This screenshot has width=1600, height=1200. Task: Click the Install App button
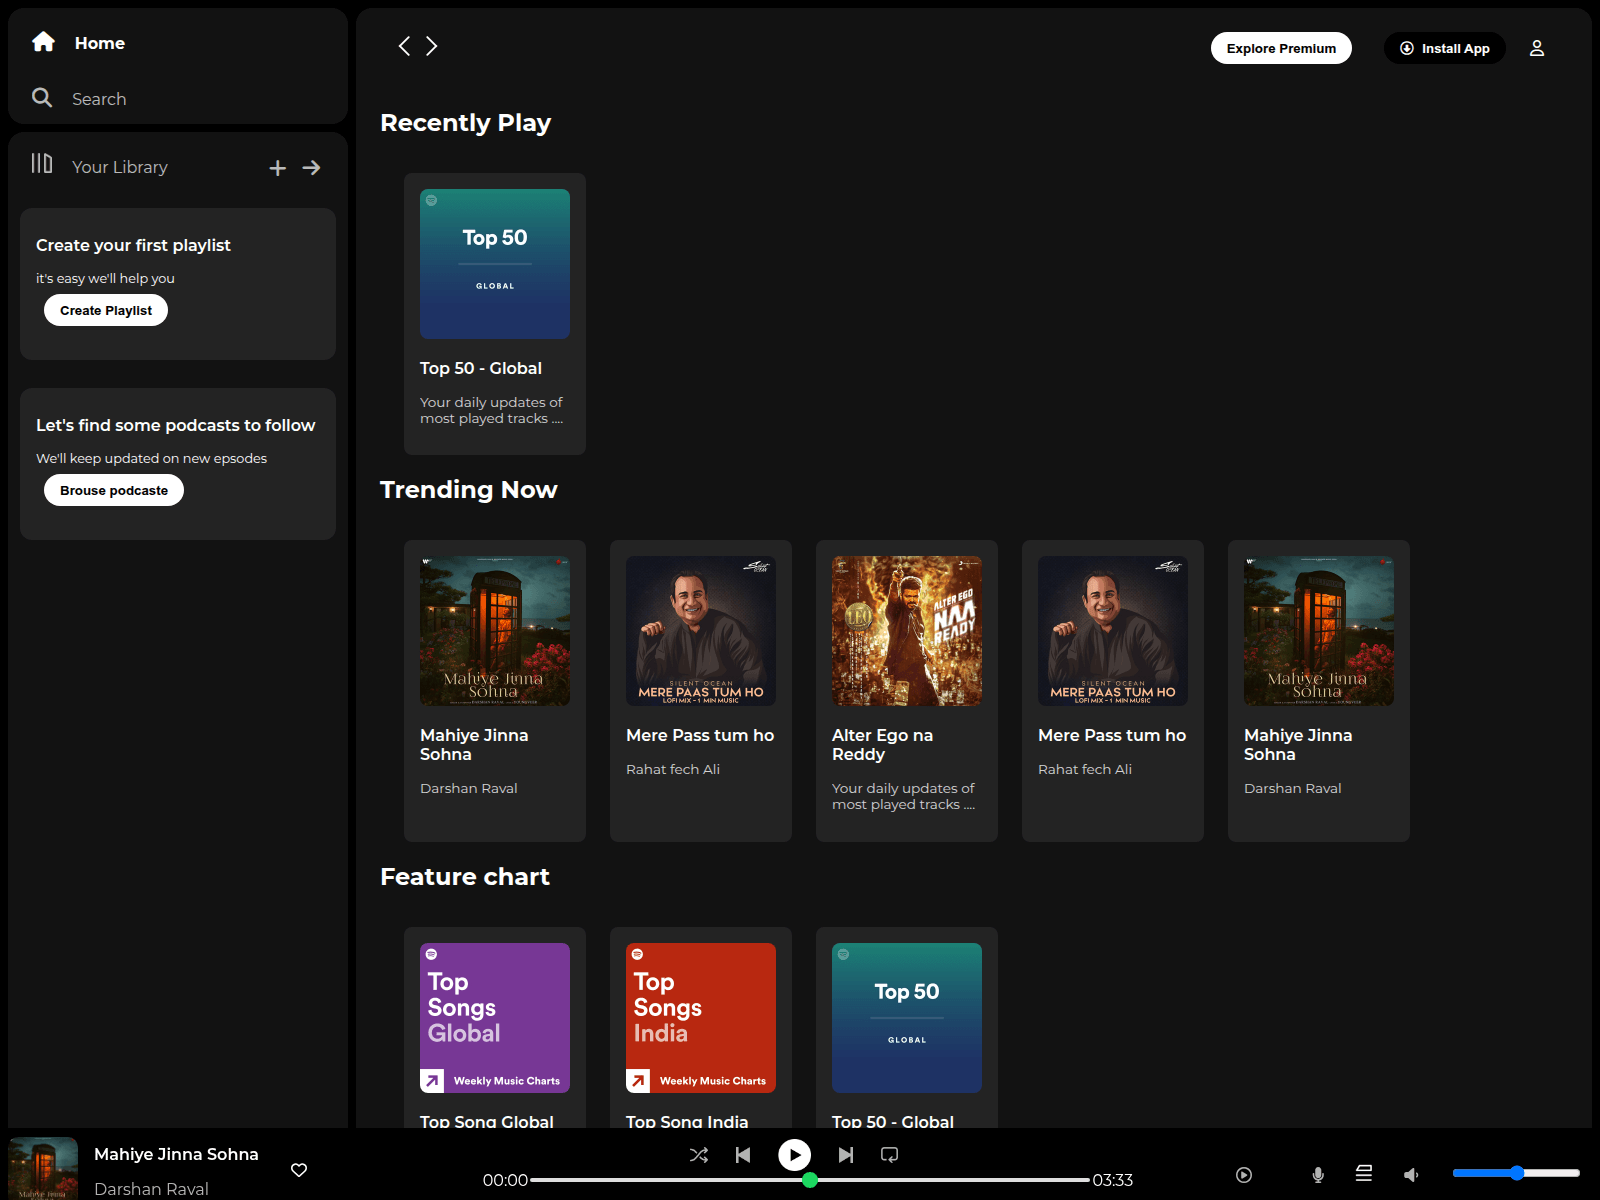1445,48
